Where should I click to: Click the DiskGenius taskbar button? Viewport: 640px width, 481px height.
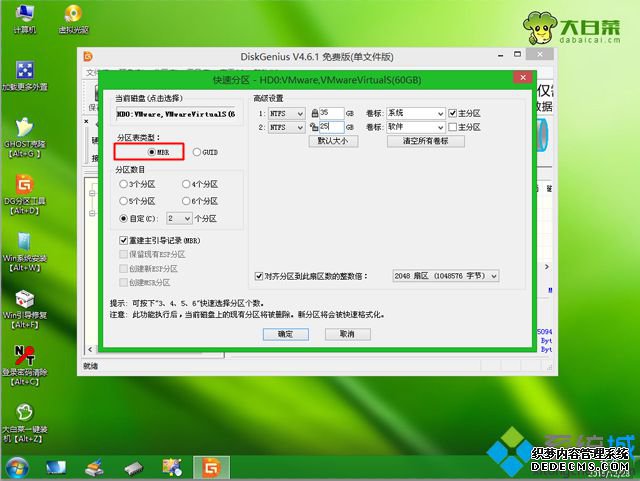coord(211,468)
